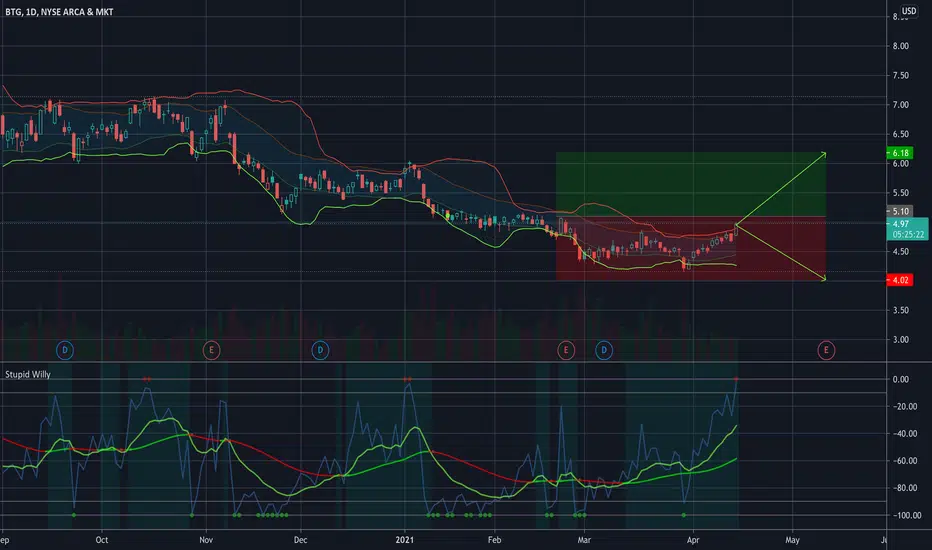The height and width of the screenshot is (550, 932).
Task: Click the Feb label on the time axis
Action: (x=494, y=540)
